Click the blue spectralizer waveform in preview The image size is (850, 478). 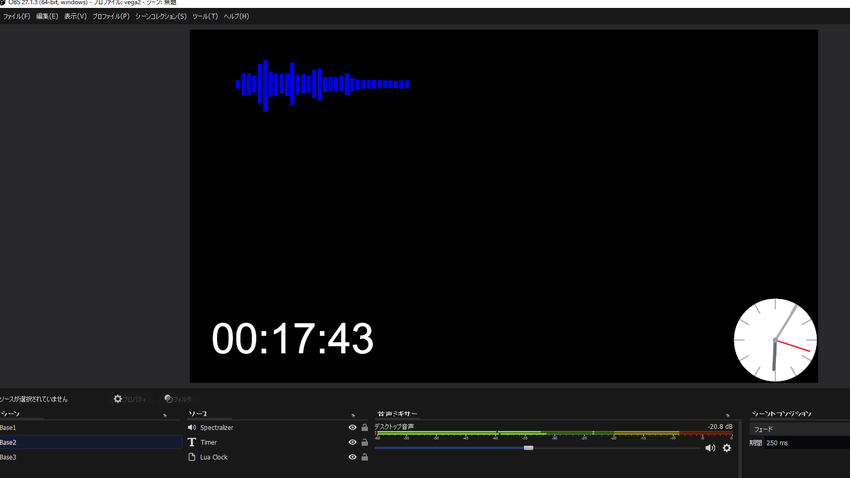point(323,85)
